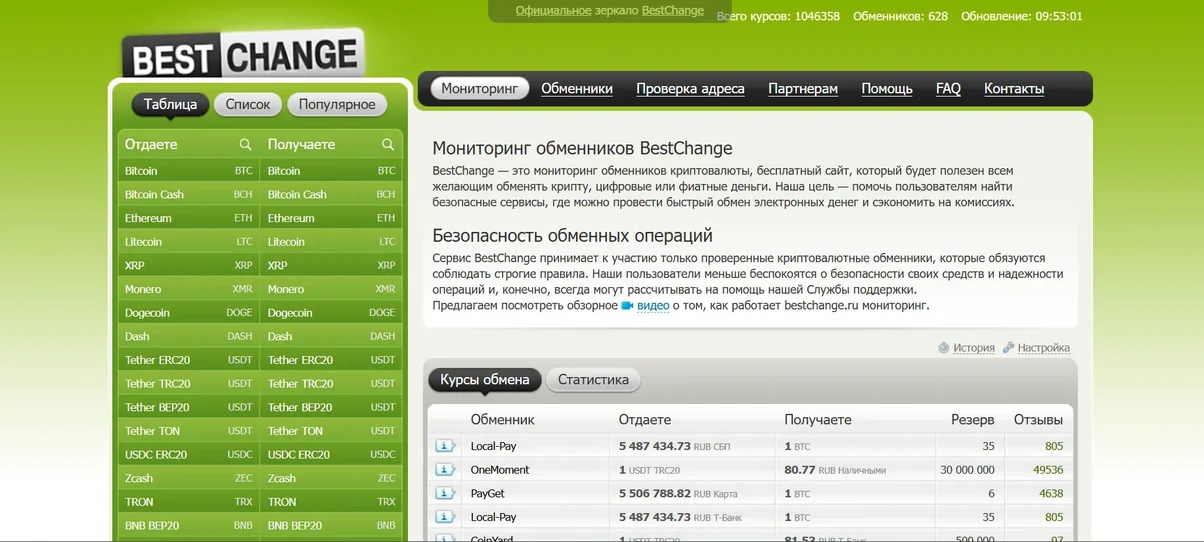Switch to Таблица view tab

(170, 104)
